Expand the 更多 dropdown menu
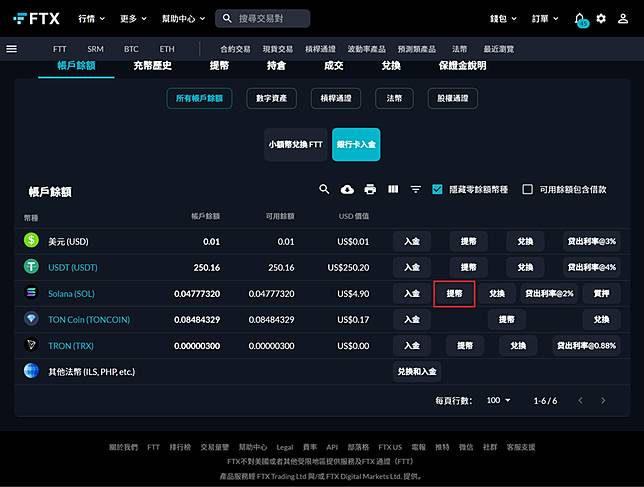644x487 pixels. point(133,18)
